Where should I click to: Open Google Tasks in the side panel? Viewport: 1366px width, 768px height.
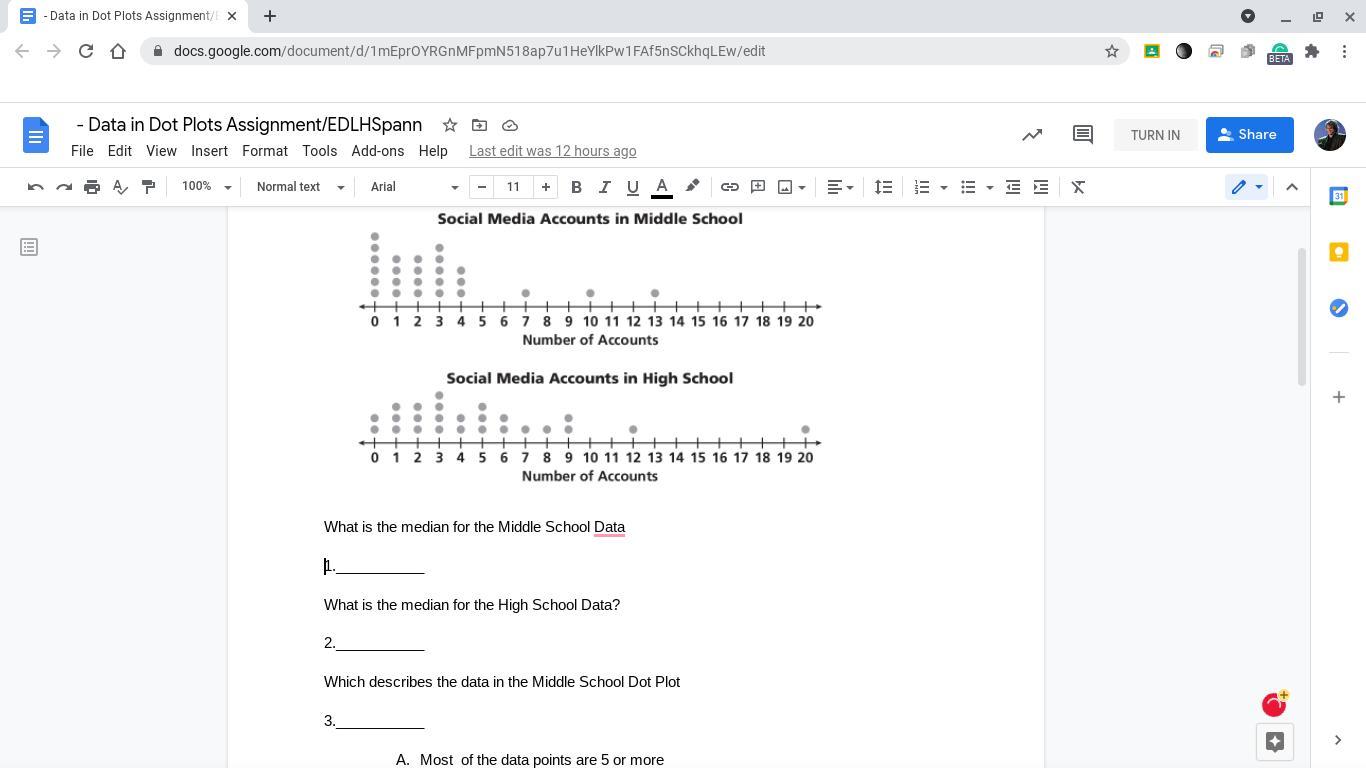(x=1339, y=308)
